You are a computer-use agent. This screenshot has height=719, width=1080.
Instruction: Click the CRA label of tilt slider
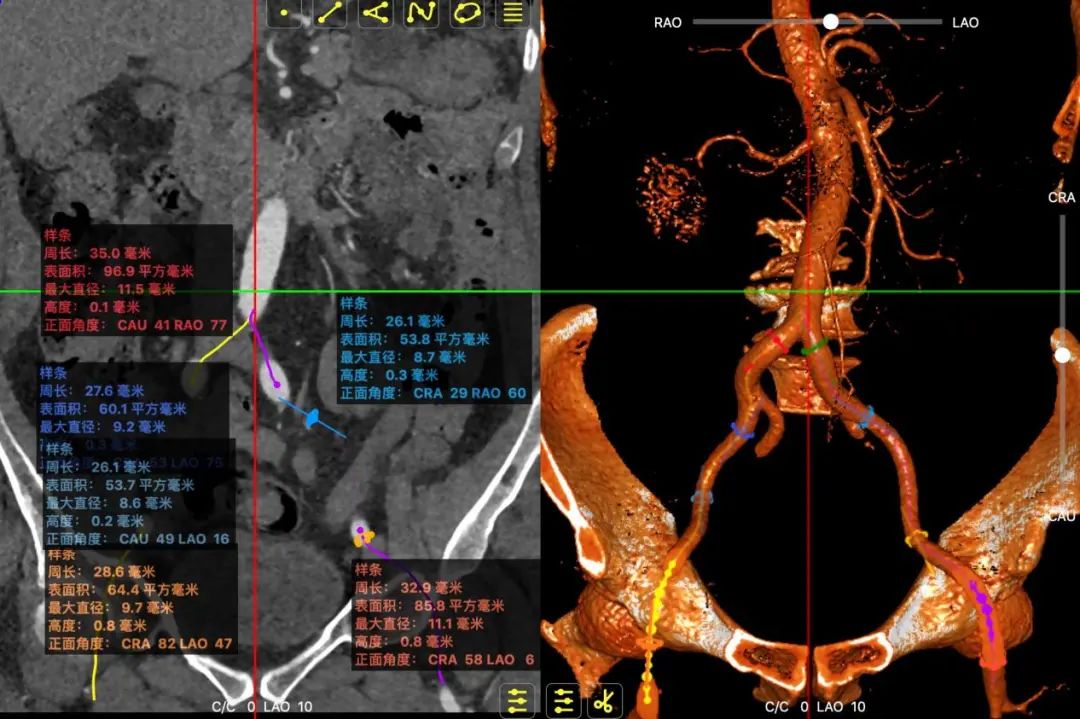point(1061,197)
